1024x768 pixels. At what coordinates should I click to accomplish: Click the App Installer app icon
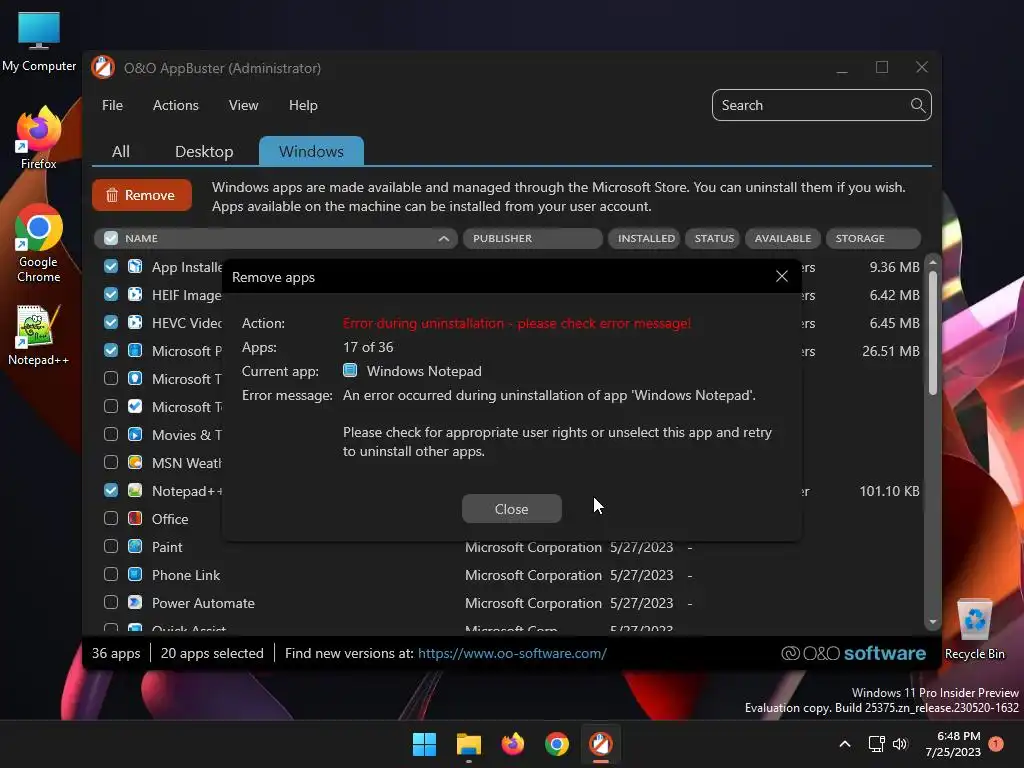point(135,266)
